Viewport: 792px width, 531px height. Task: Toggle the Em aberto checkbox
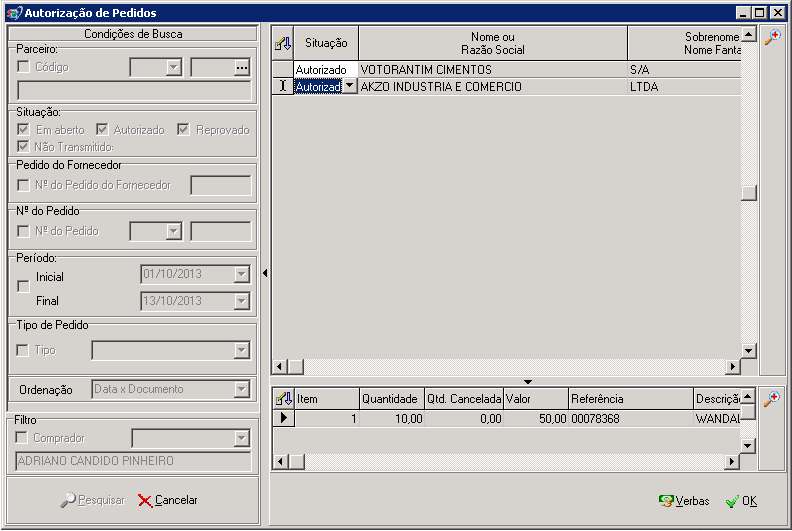[23, 129]
